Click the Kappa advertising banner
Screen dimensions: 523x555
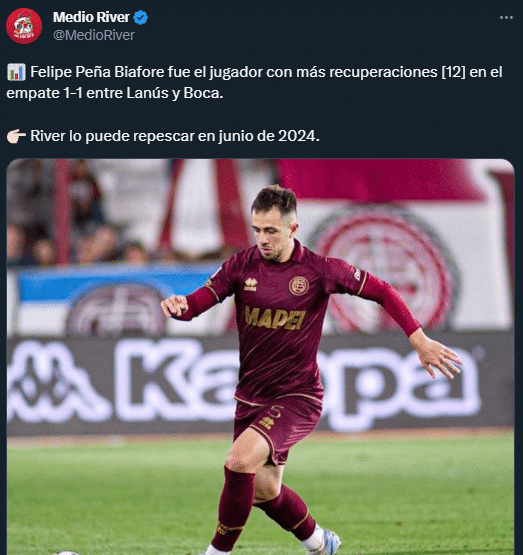[x=260, y=384]
